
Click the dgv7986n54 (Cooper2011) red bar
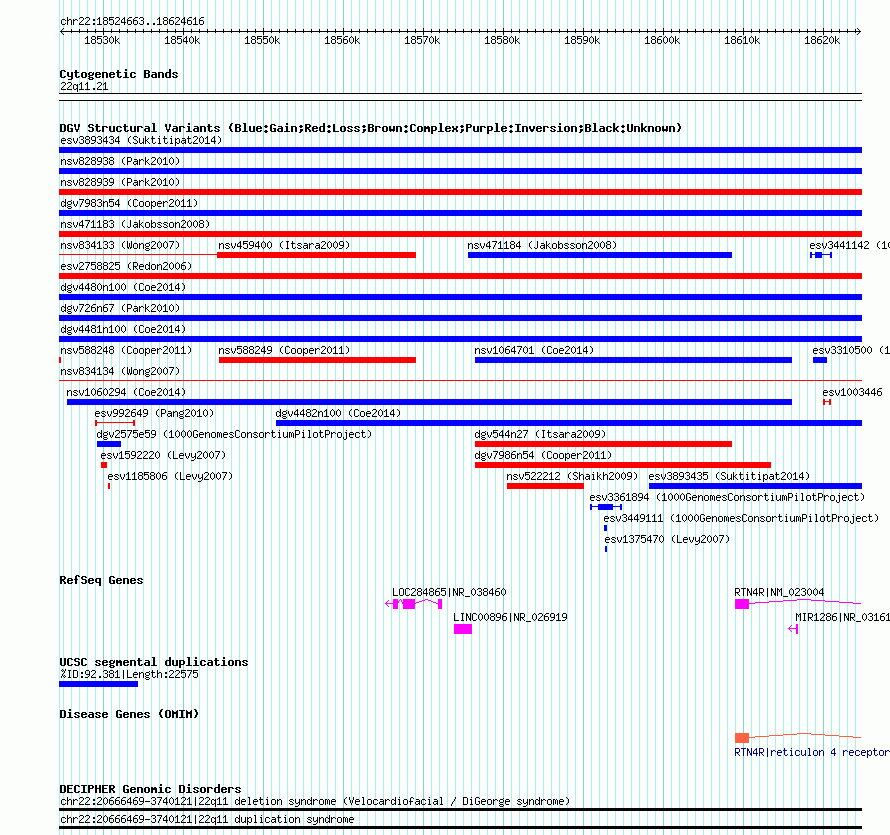[623, 465]
